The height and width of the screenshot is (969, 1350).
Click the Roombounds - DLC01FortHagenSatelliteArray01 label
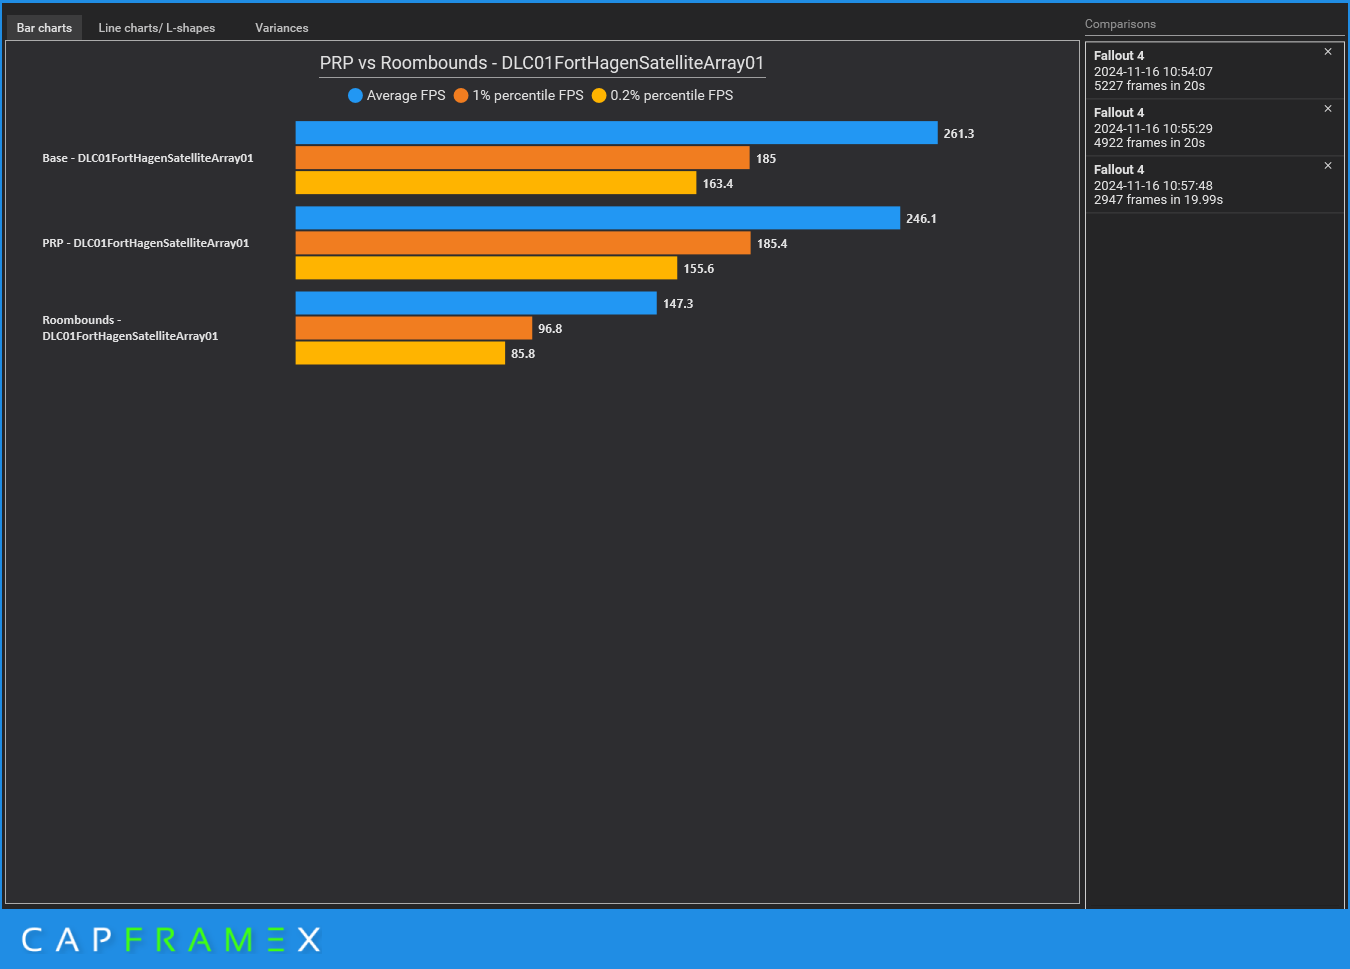pos(130,328)
